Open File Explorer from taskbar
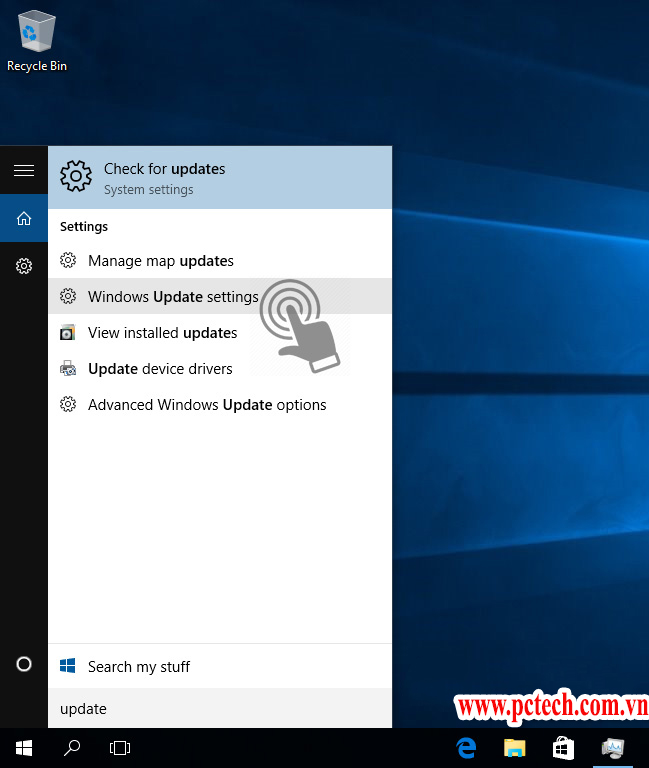649x768 pixels. [x=514, y=747]
